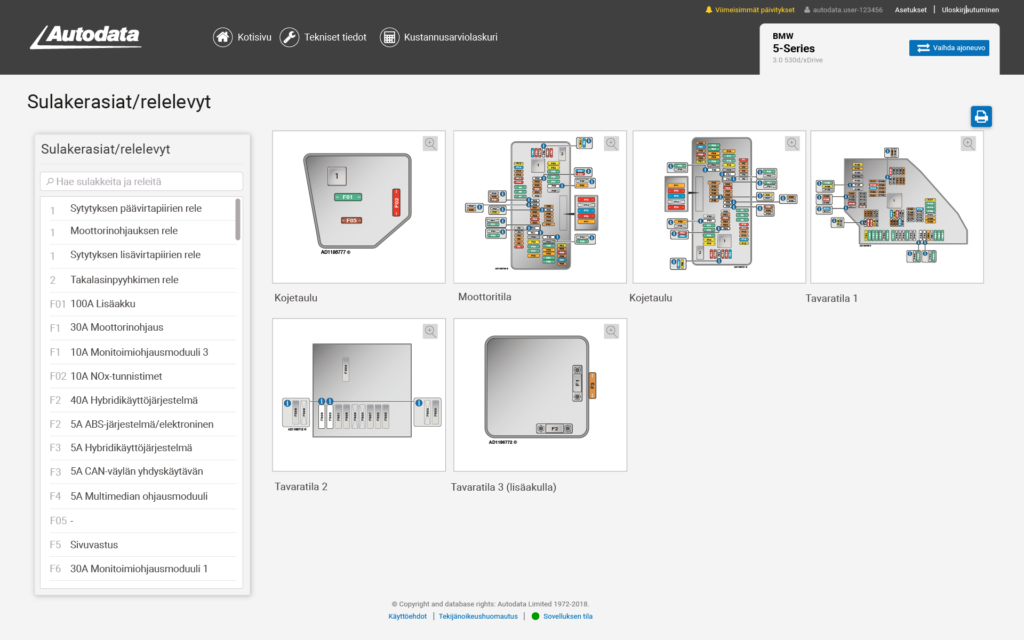Click the fuse search field

[142, 182]
